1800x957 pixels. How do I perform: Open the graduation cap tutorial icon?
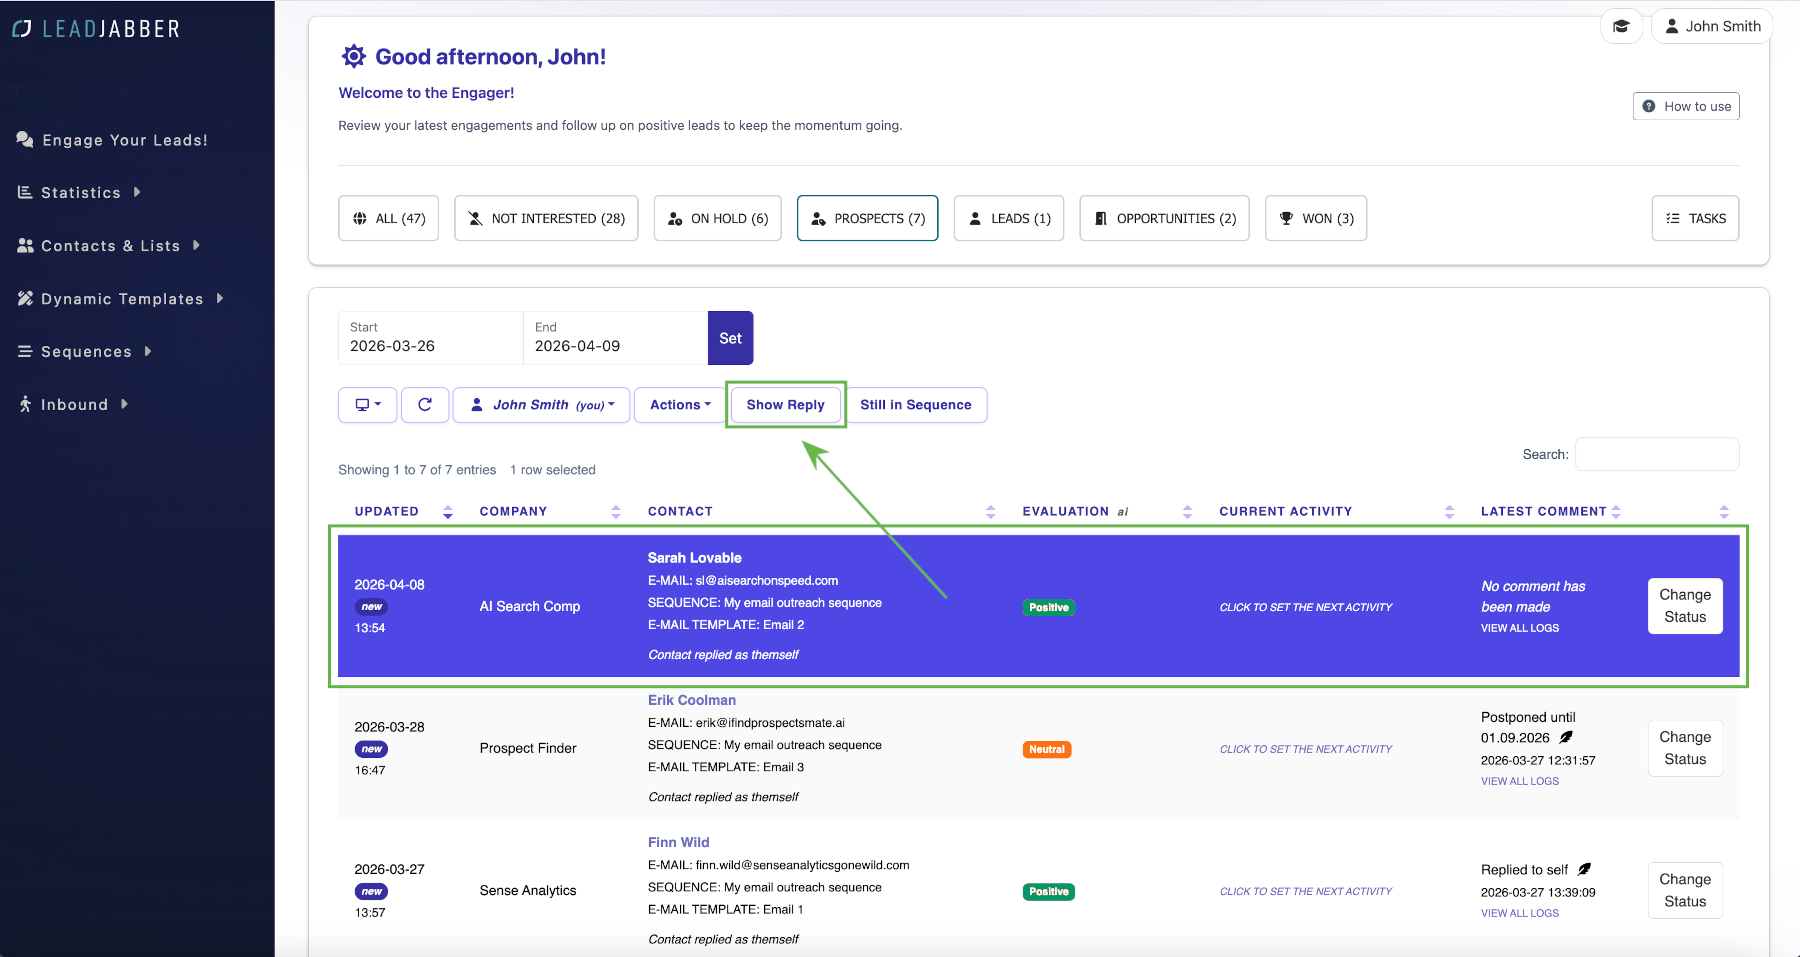tap(1621, 26)
